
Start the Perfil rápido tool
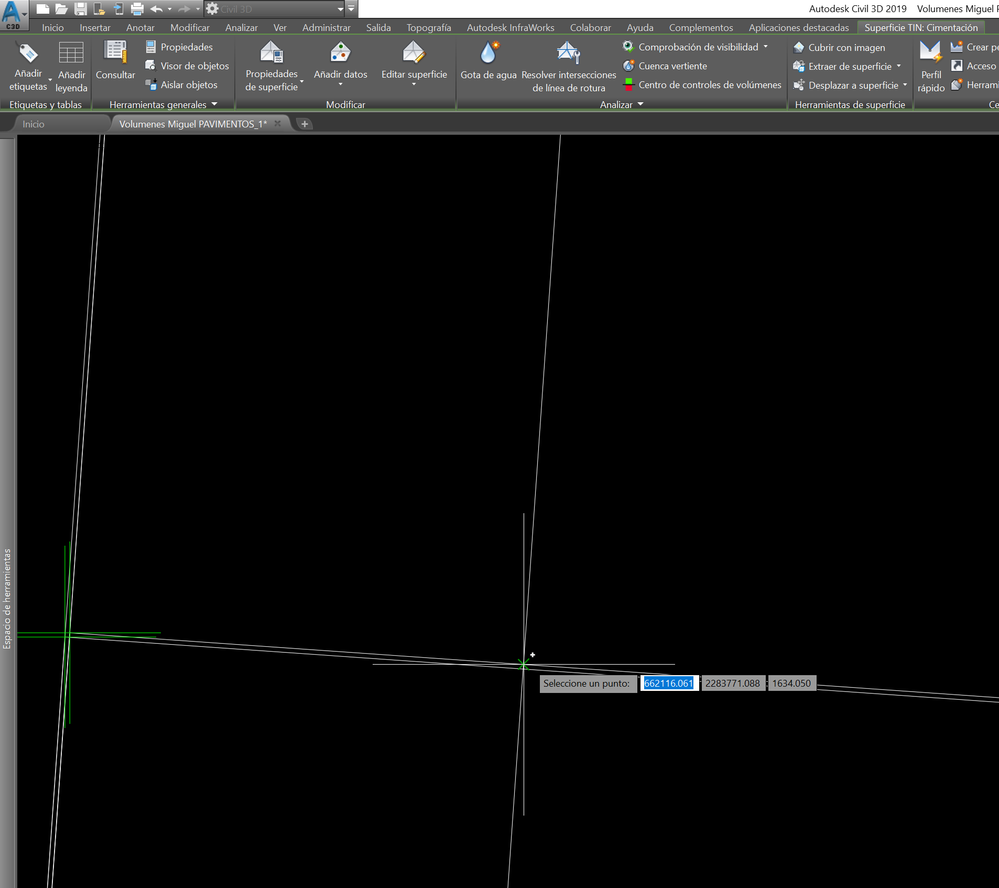[931, 66]
